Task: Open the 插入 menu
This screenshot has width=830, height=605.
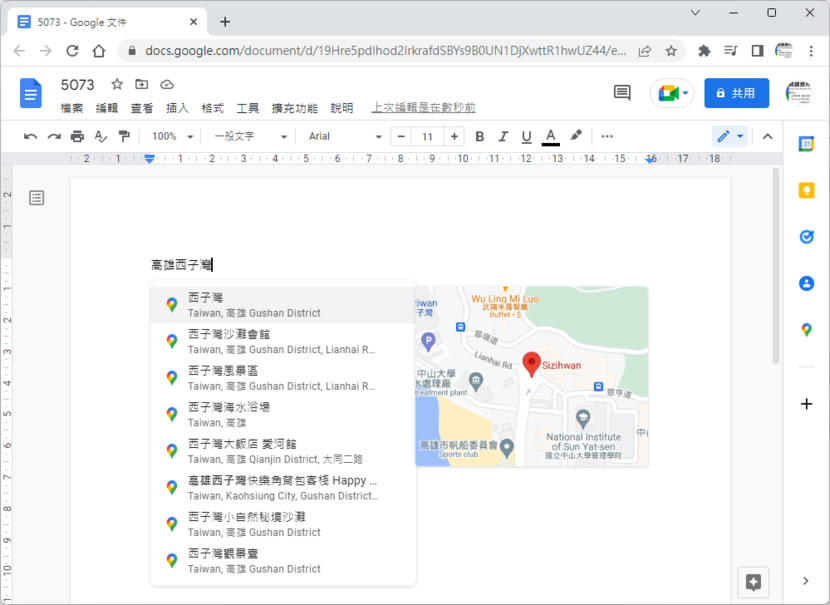Action: (x=177, y=108)
